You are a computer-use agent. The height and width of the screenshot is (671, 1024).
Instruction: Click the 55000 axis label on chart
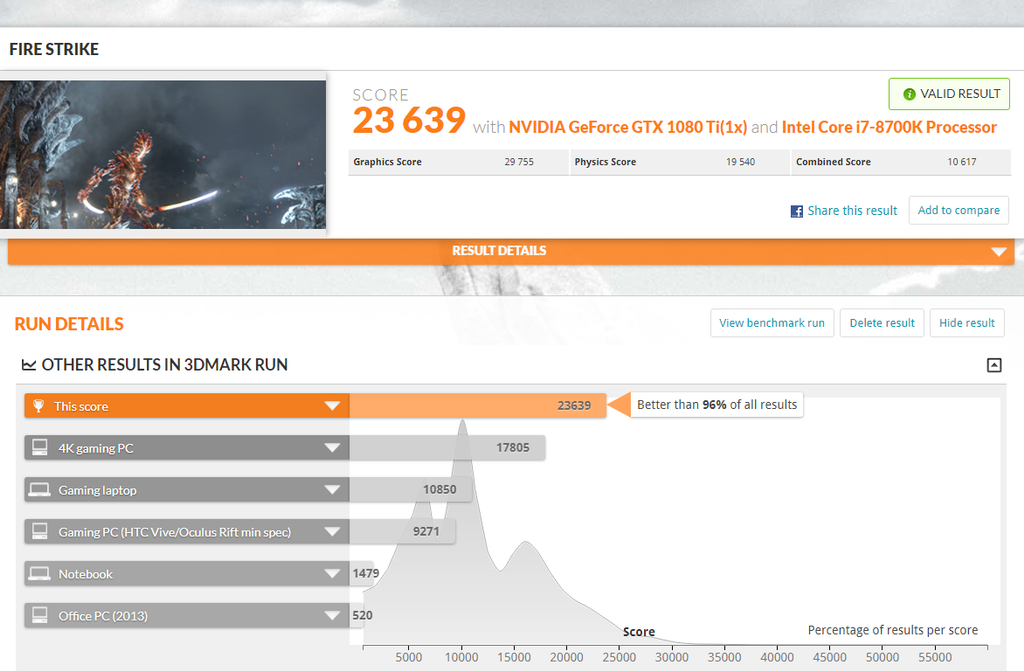pyautogui.click(x=935, y=657)
